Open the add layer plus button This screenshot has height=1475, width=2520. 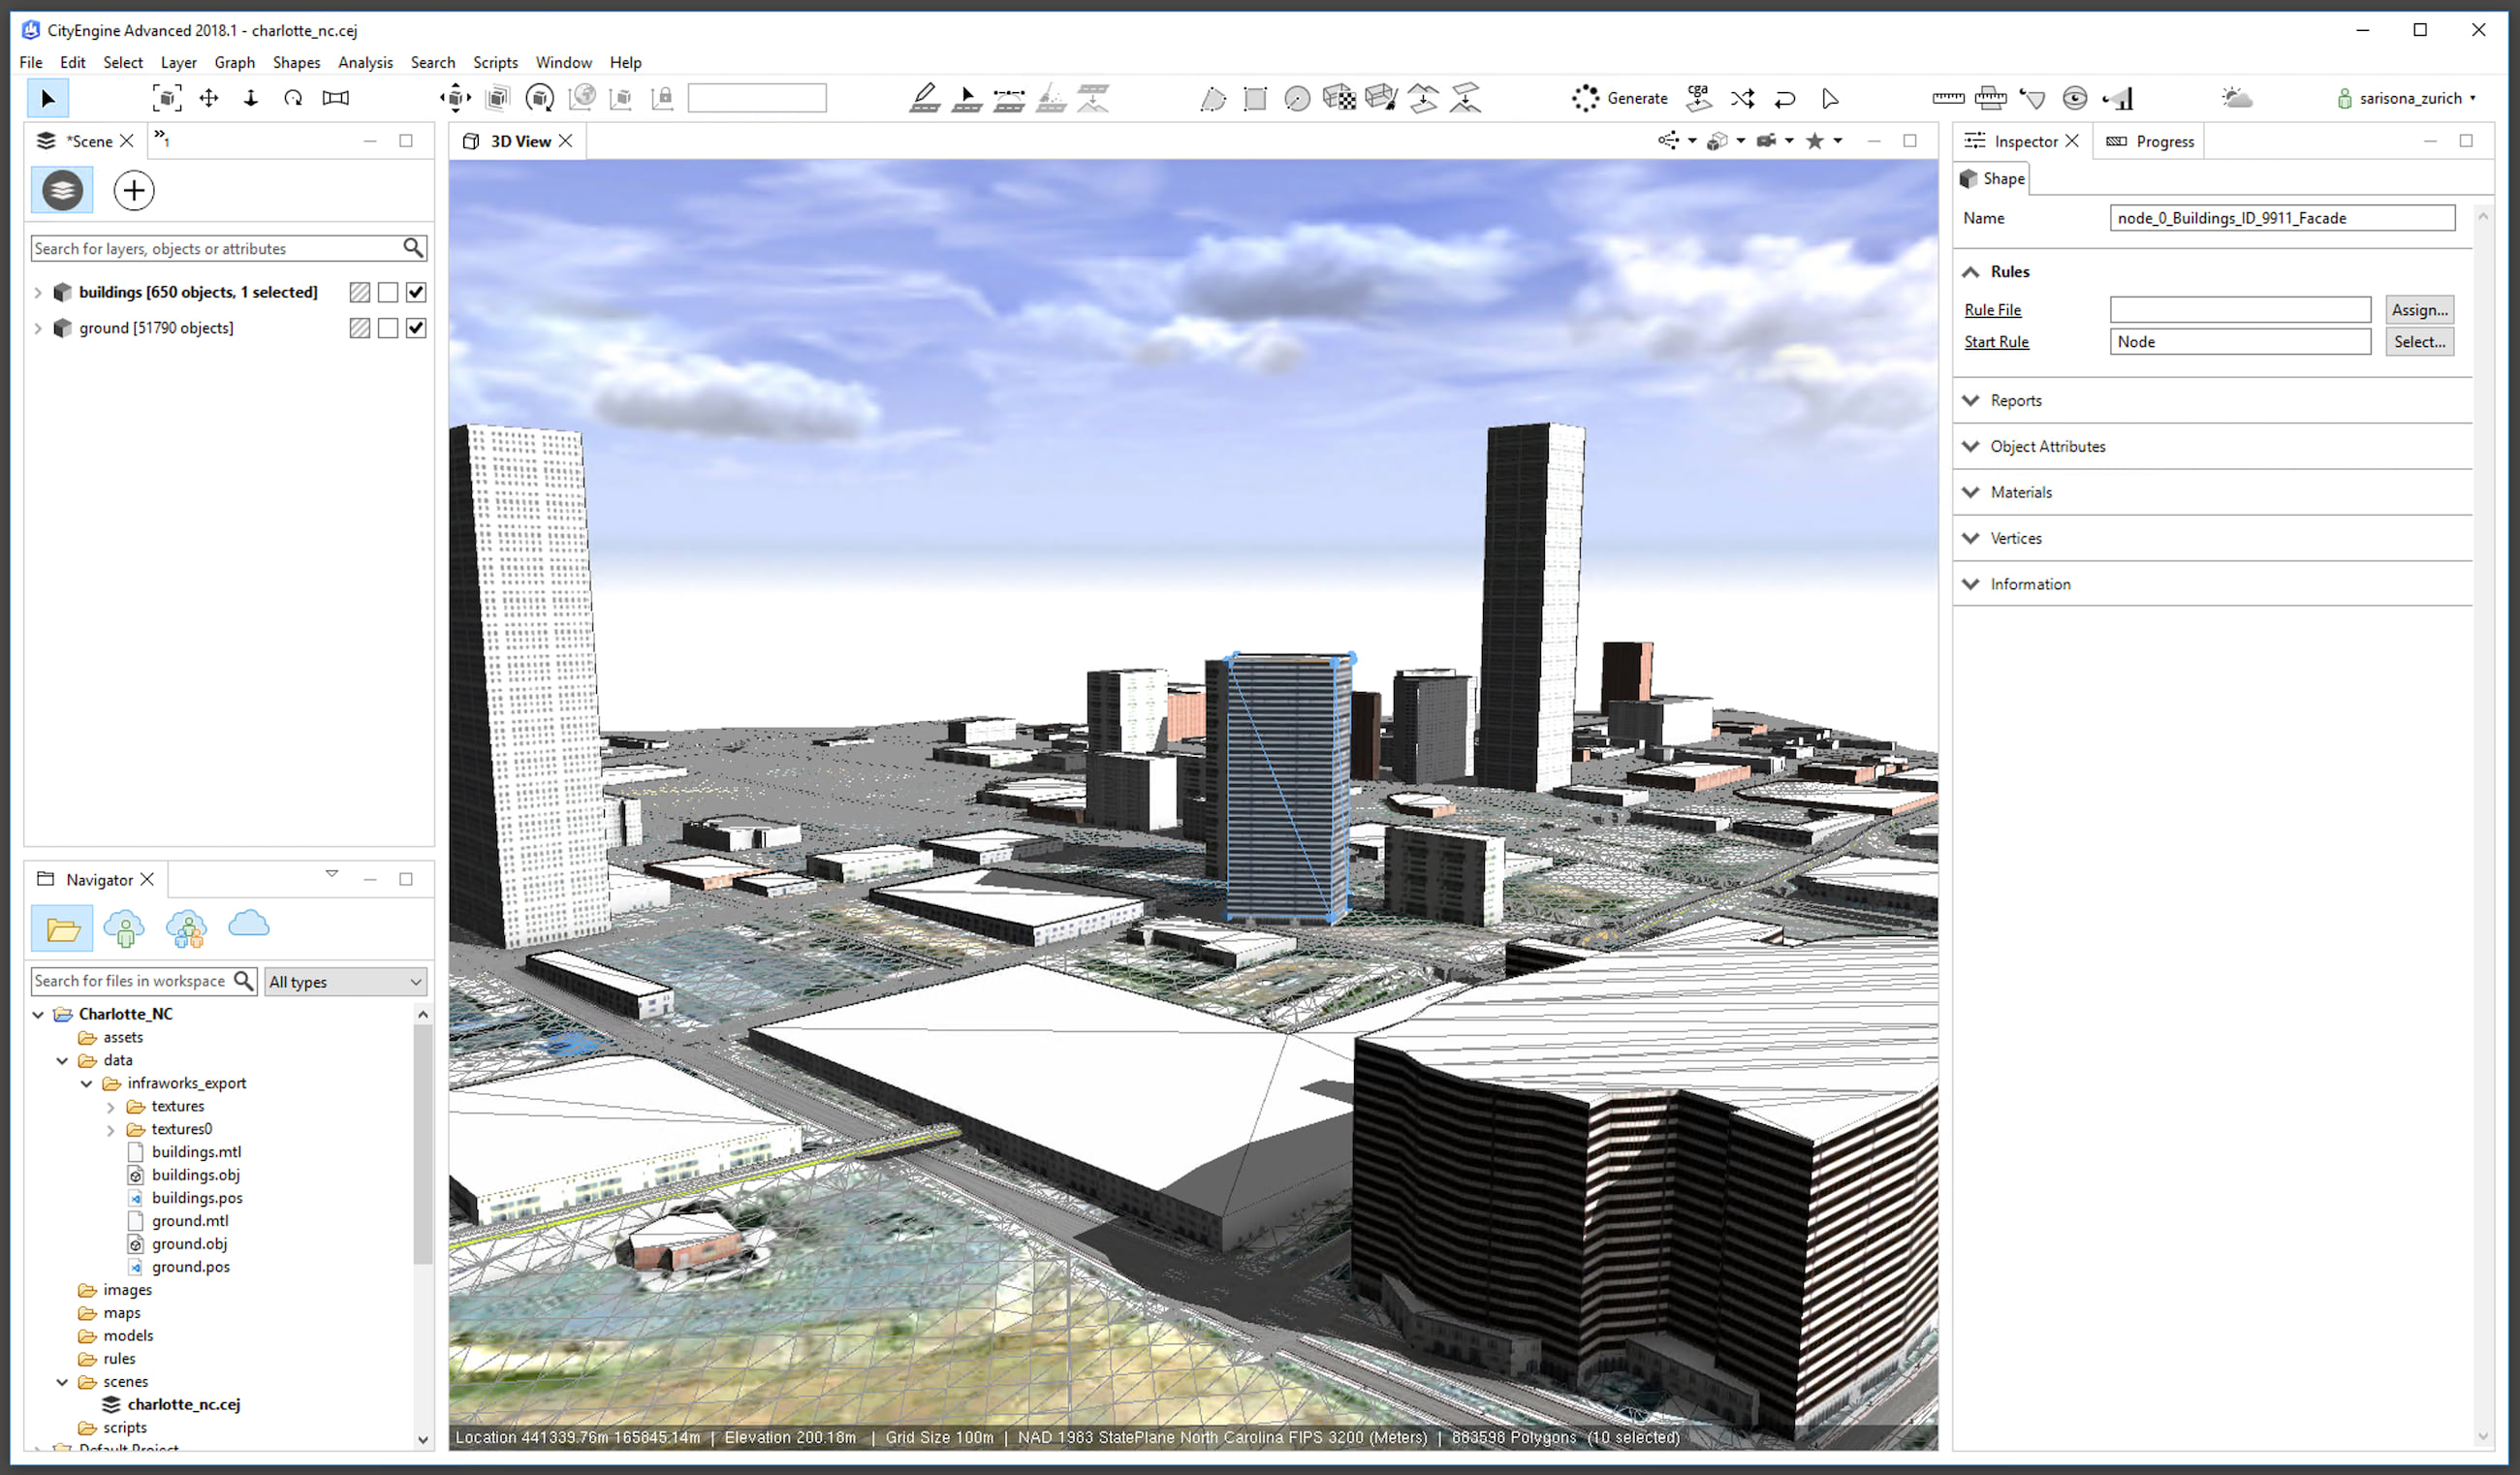tap(134, 191)
